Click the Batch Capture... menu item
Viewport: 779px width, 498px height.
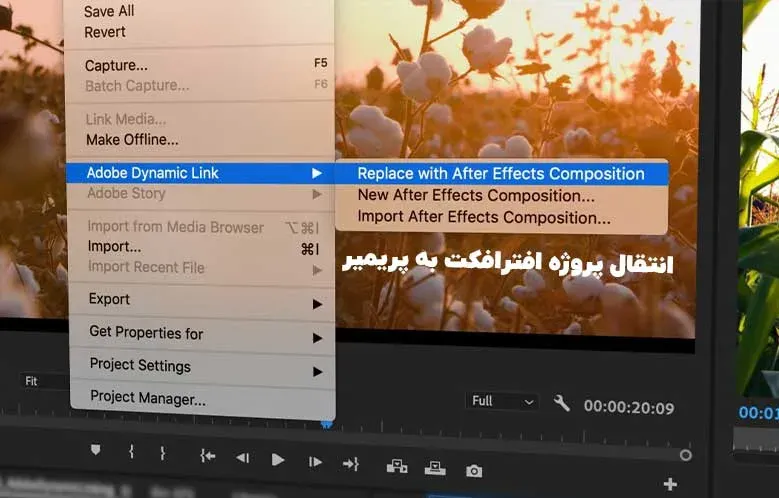(x=199, y=85)
